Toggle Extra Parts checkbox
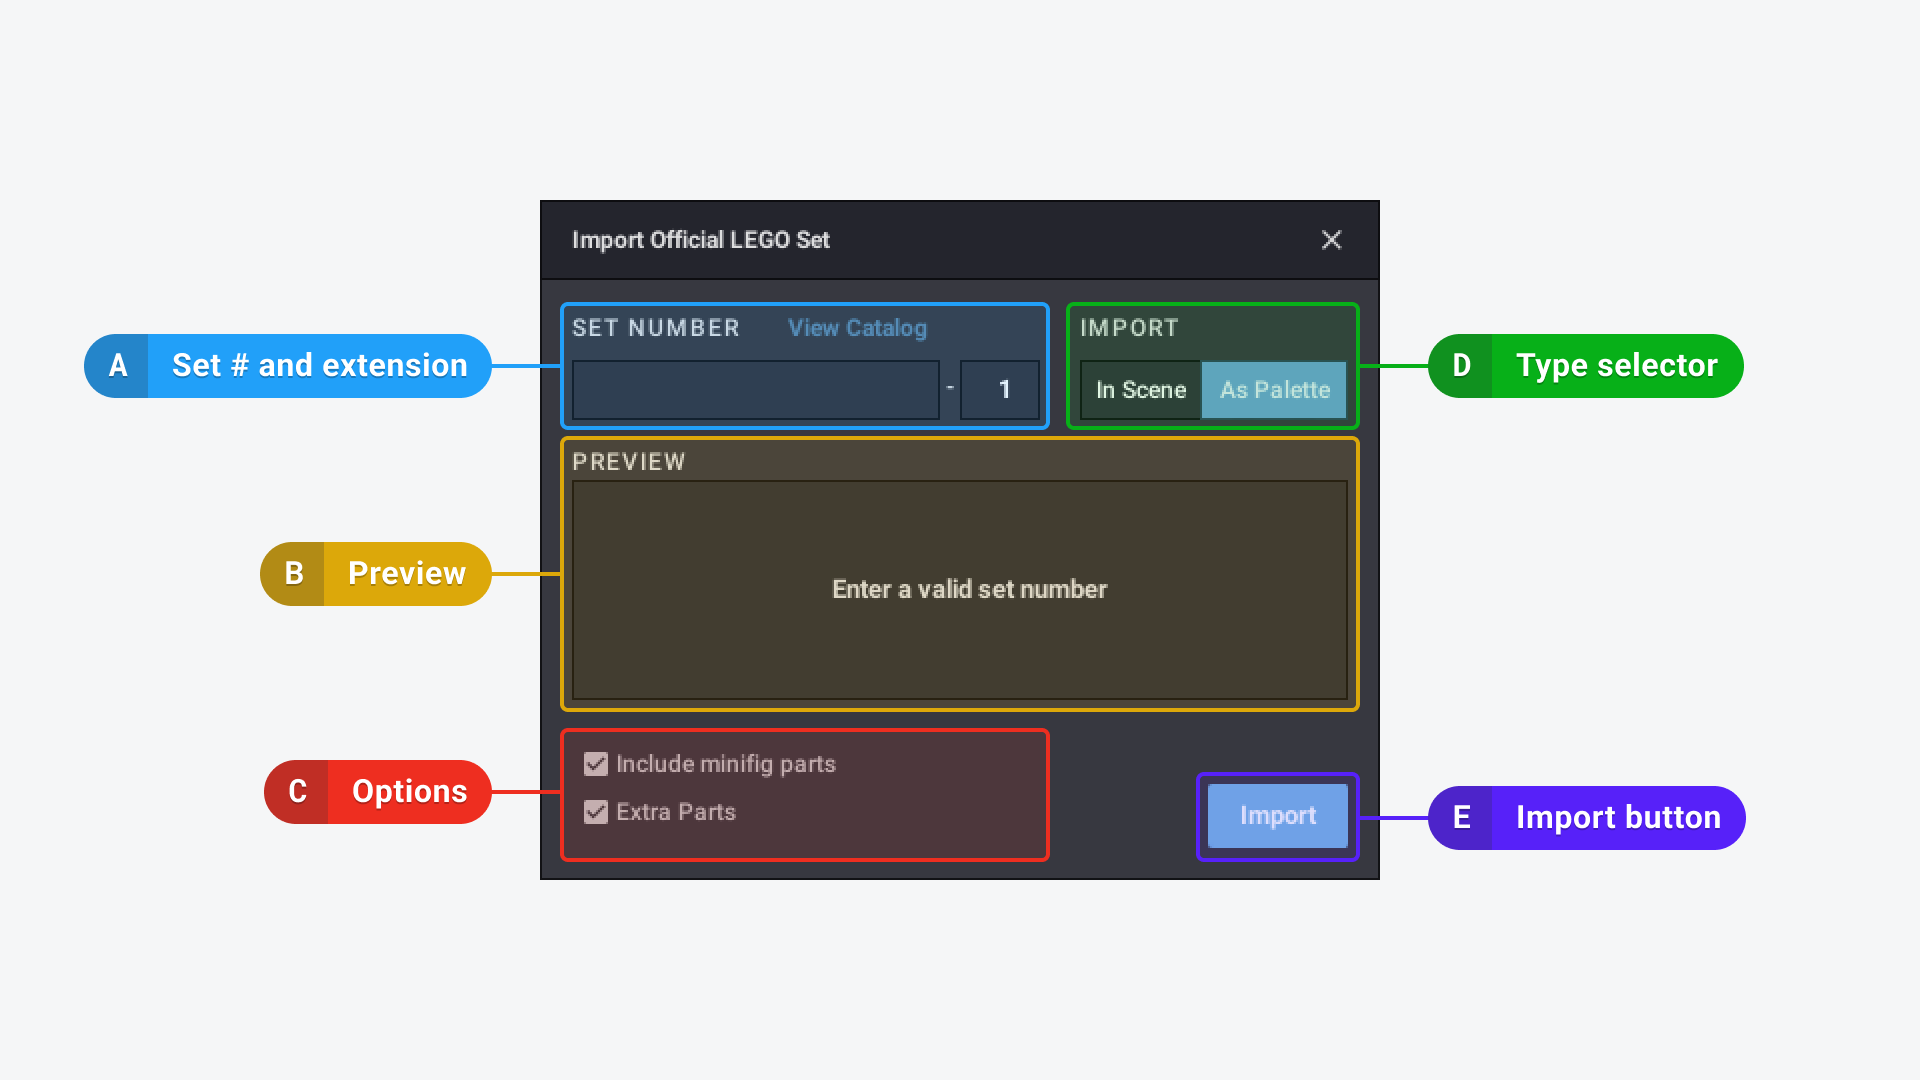 (596, 812)
